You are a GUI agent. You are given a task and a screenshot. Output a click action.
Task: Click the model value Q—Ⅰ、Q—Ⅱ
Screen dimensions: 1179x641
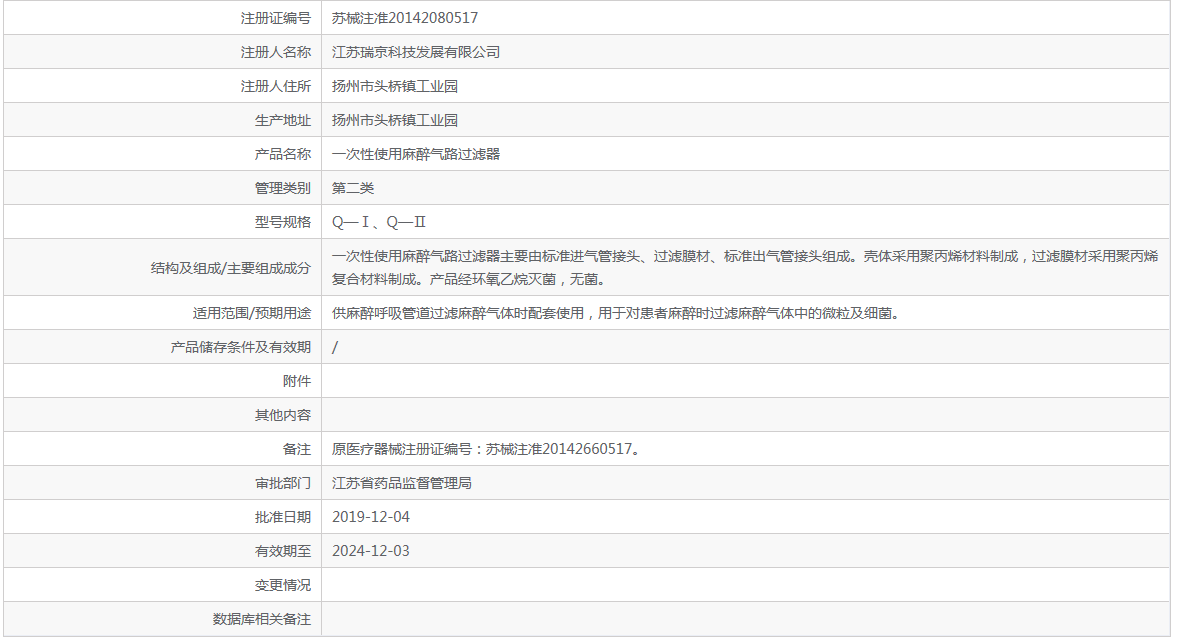(x=379, y=222)
